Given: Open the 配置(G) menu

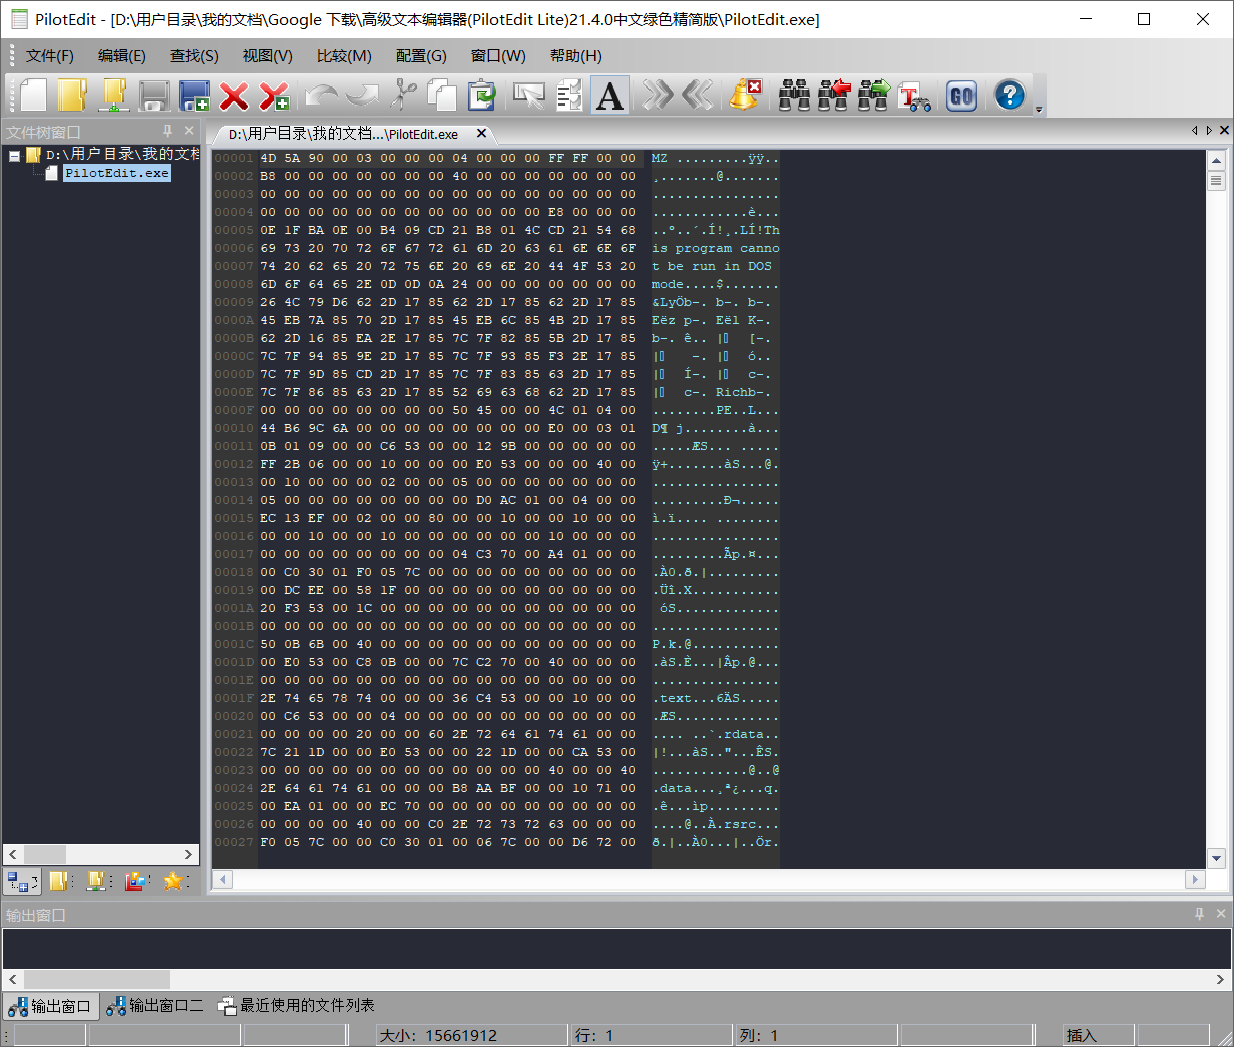Looking at the screenshot, I should pyautogui.click(x=421, y=56).
